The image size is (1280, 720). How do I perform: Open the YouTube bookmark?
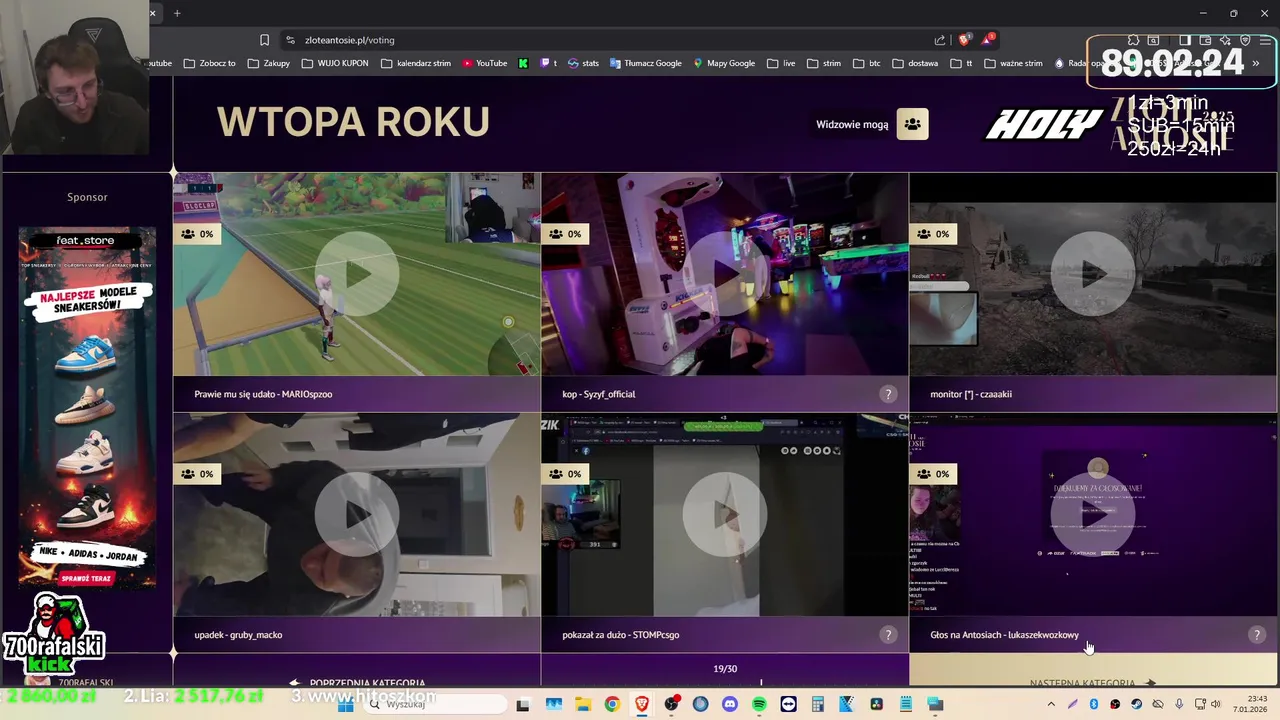point(484,63)
